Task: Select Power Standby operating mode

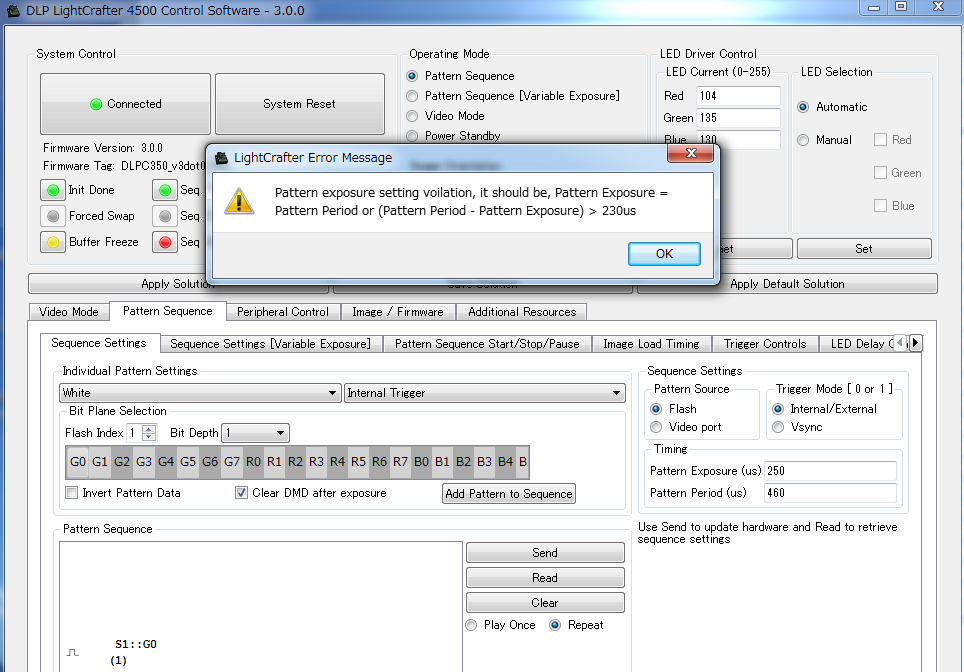Action: [412, 136]
